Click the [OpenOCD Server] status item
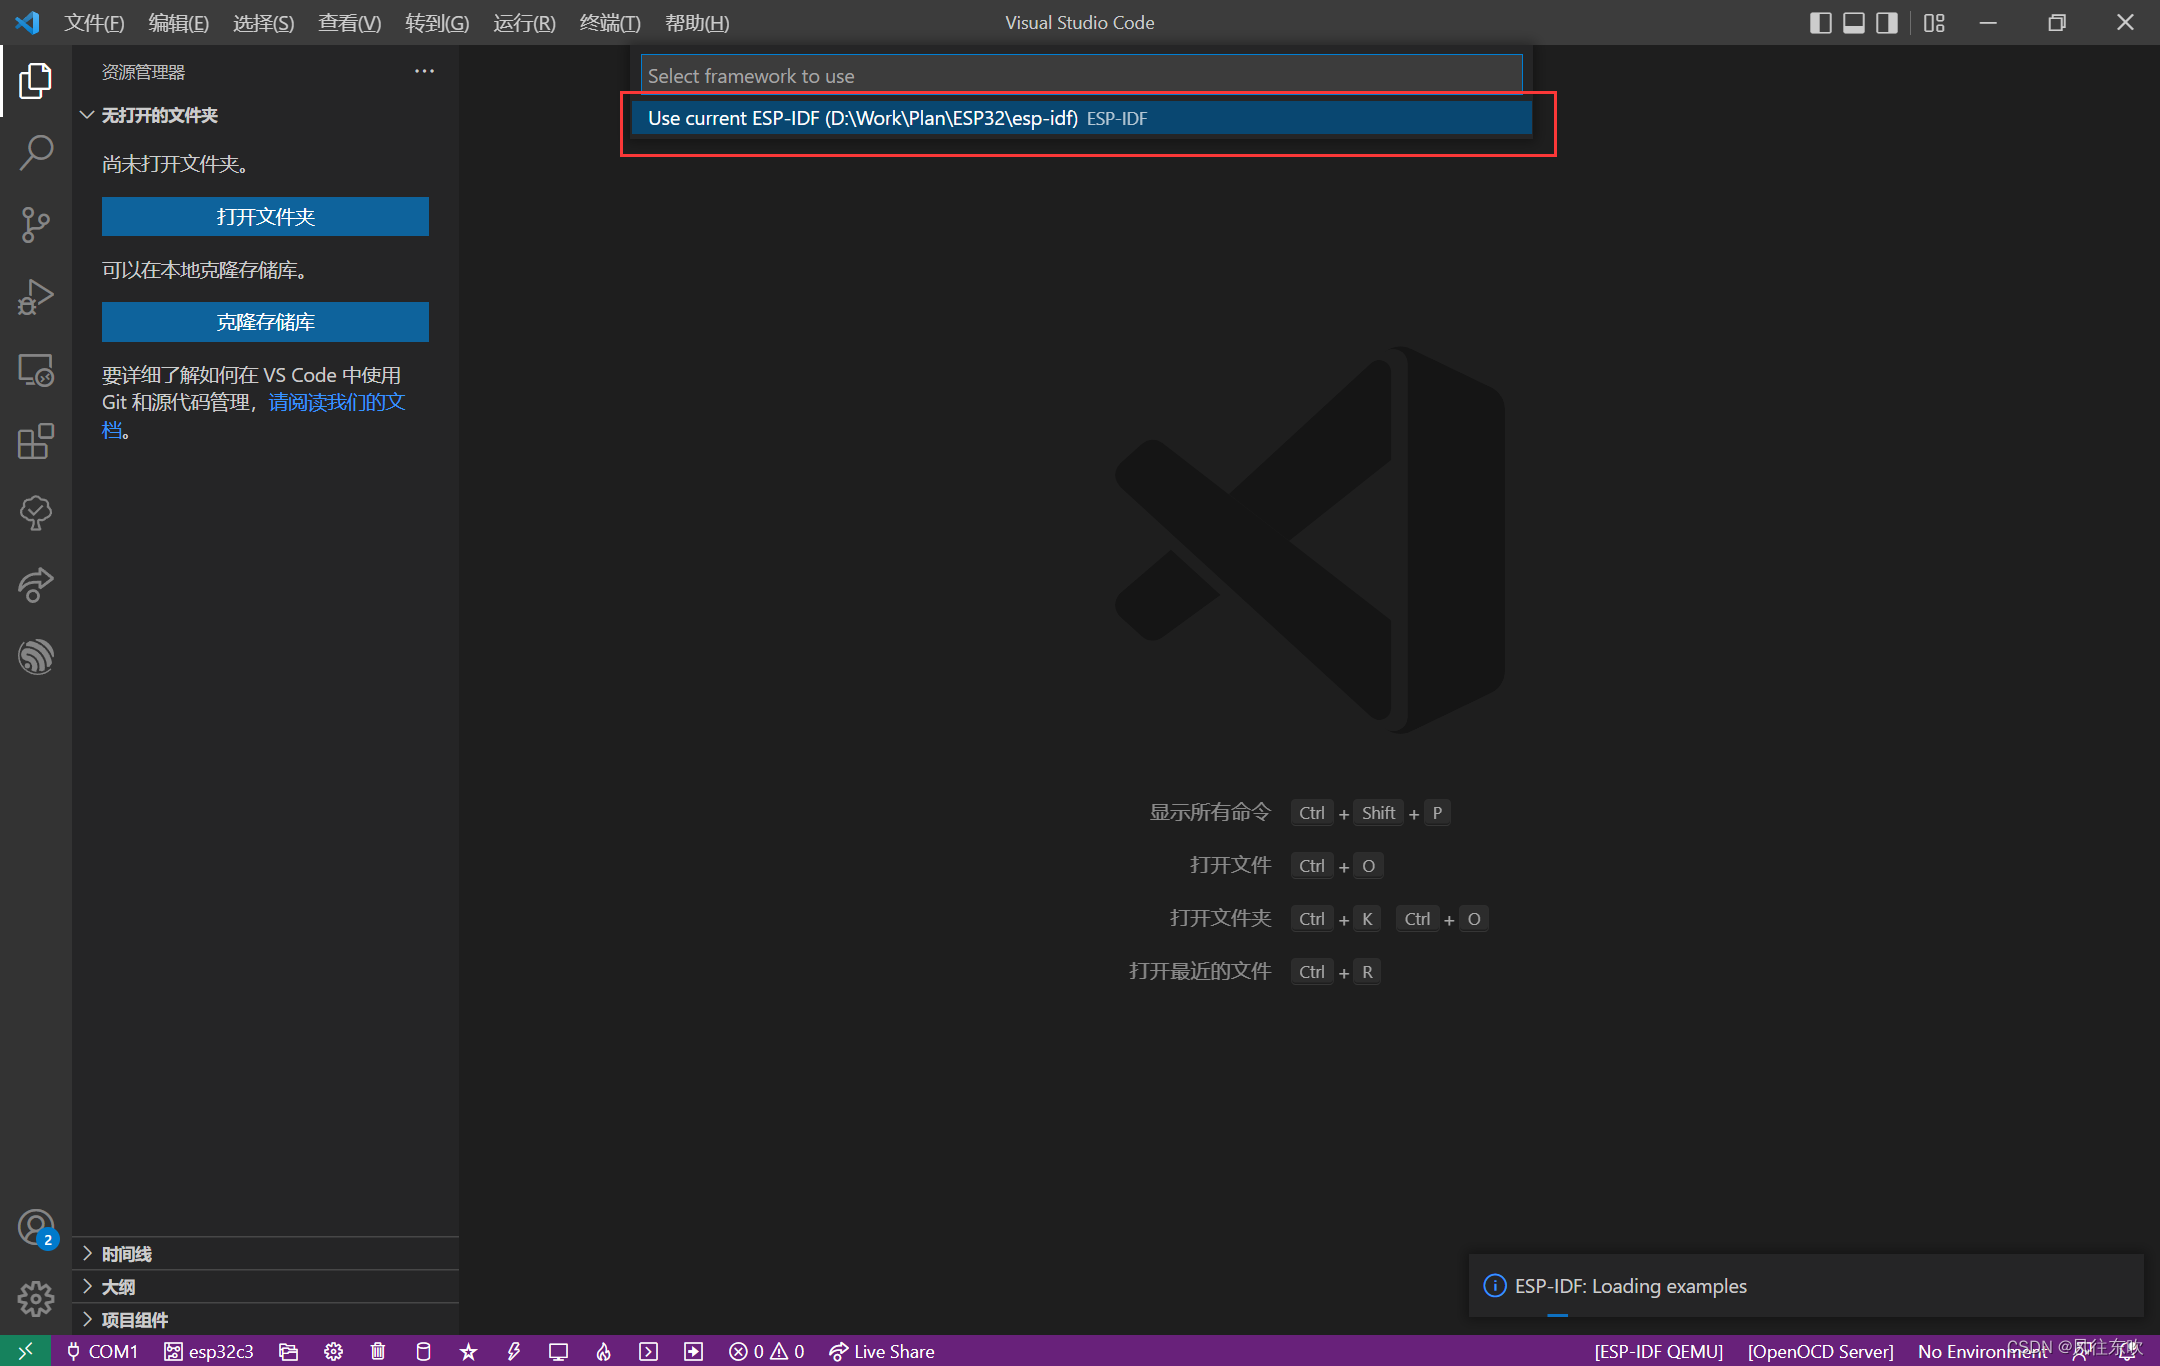This screenshot has height=1366, width=2160. click(1820, 1351)
